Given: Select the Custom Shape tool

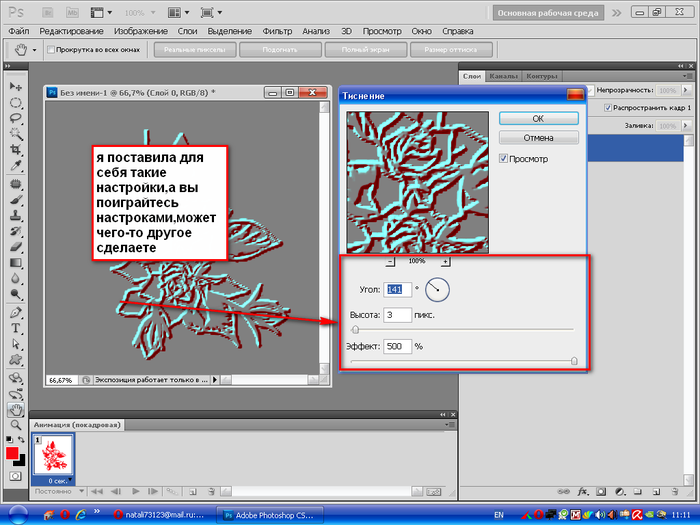Looking at the screenshot, I should (16, 360).
